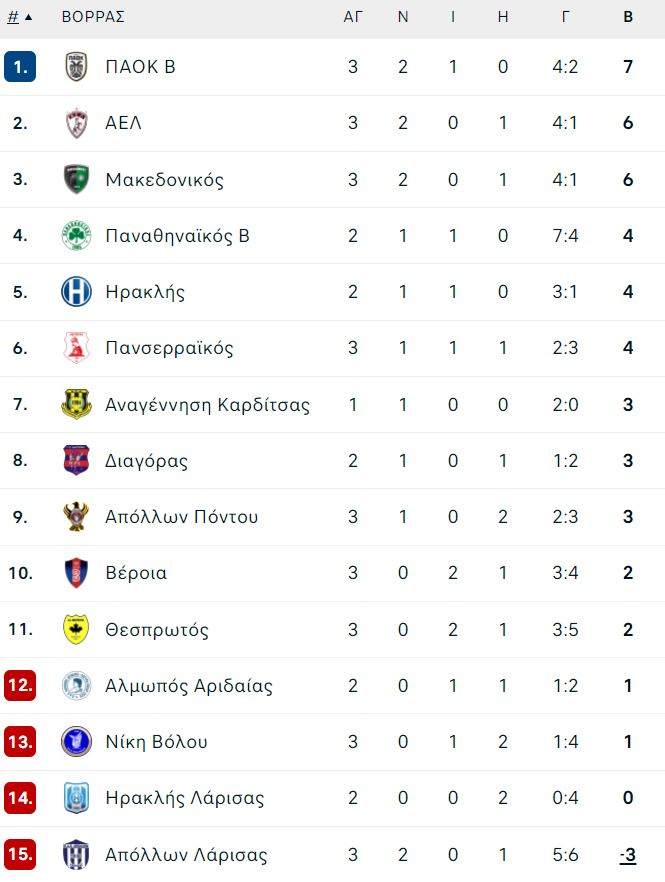Image resolution: width=665 pixels, height=882 pixels.
Task: Select the Θεσπρωτός yellow shield logo
Action: [x=77, y=629]
